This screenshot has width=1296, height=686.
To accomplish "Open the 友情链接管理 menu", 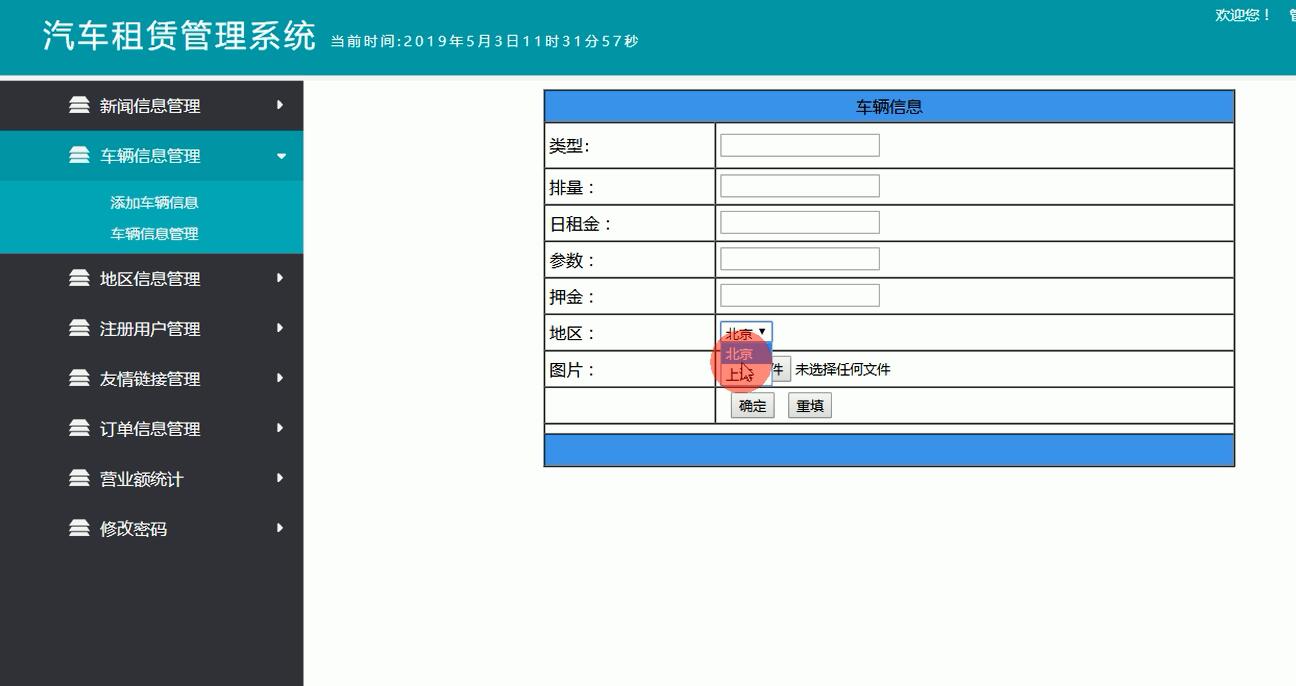I will pos(151,379).
